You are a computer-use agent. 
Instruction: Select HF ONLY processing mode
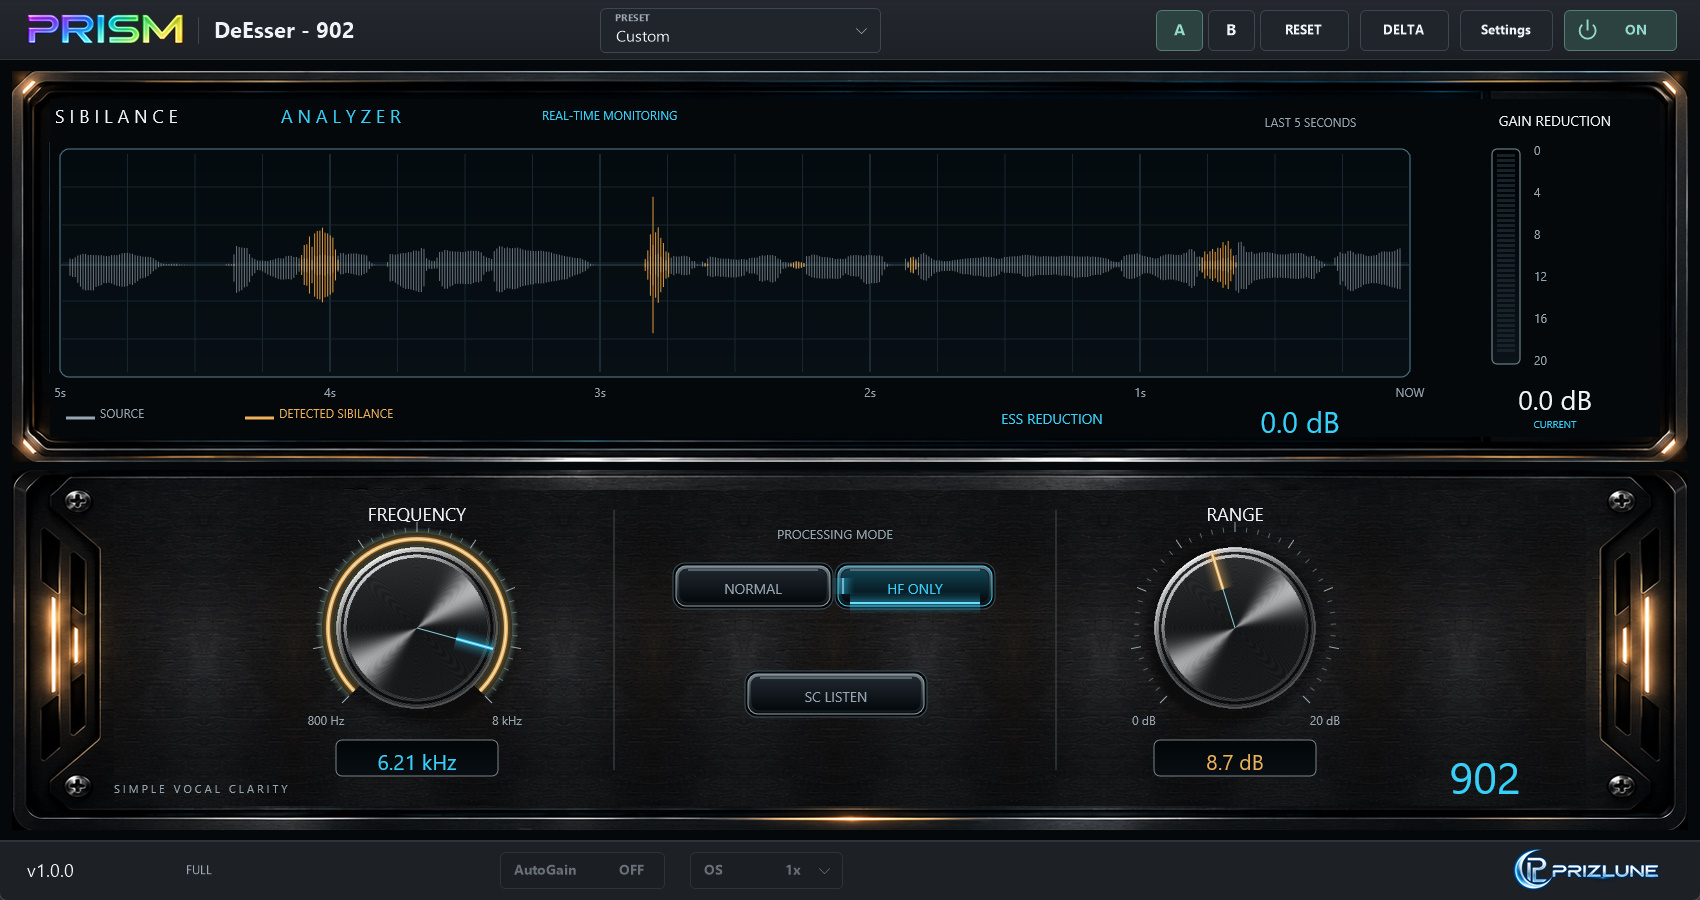[915, 587]
